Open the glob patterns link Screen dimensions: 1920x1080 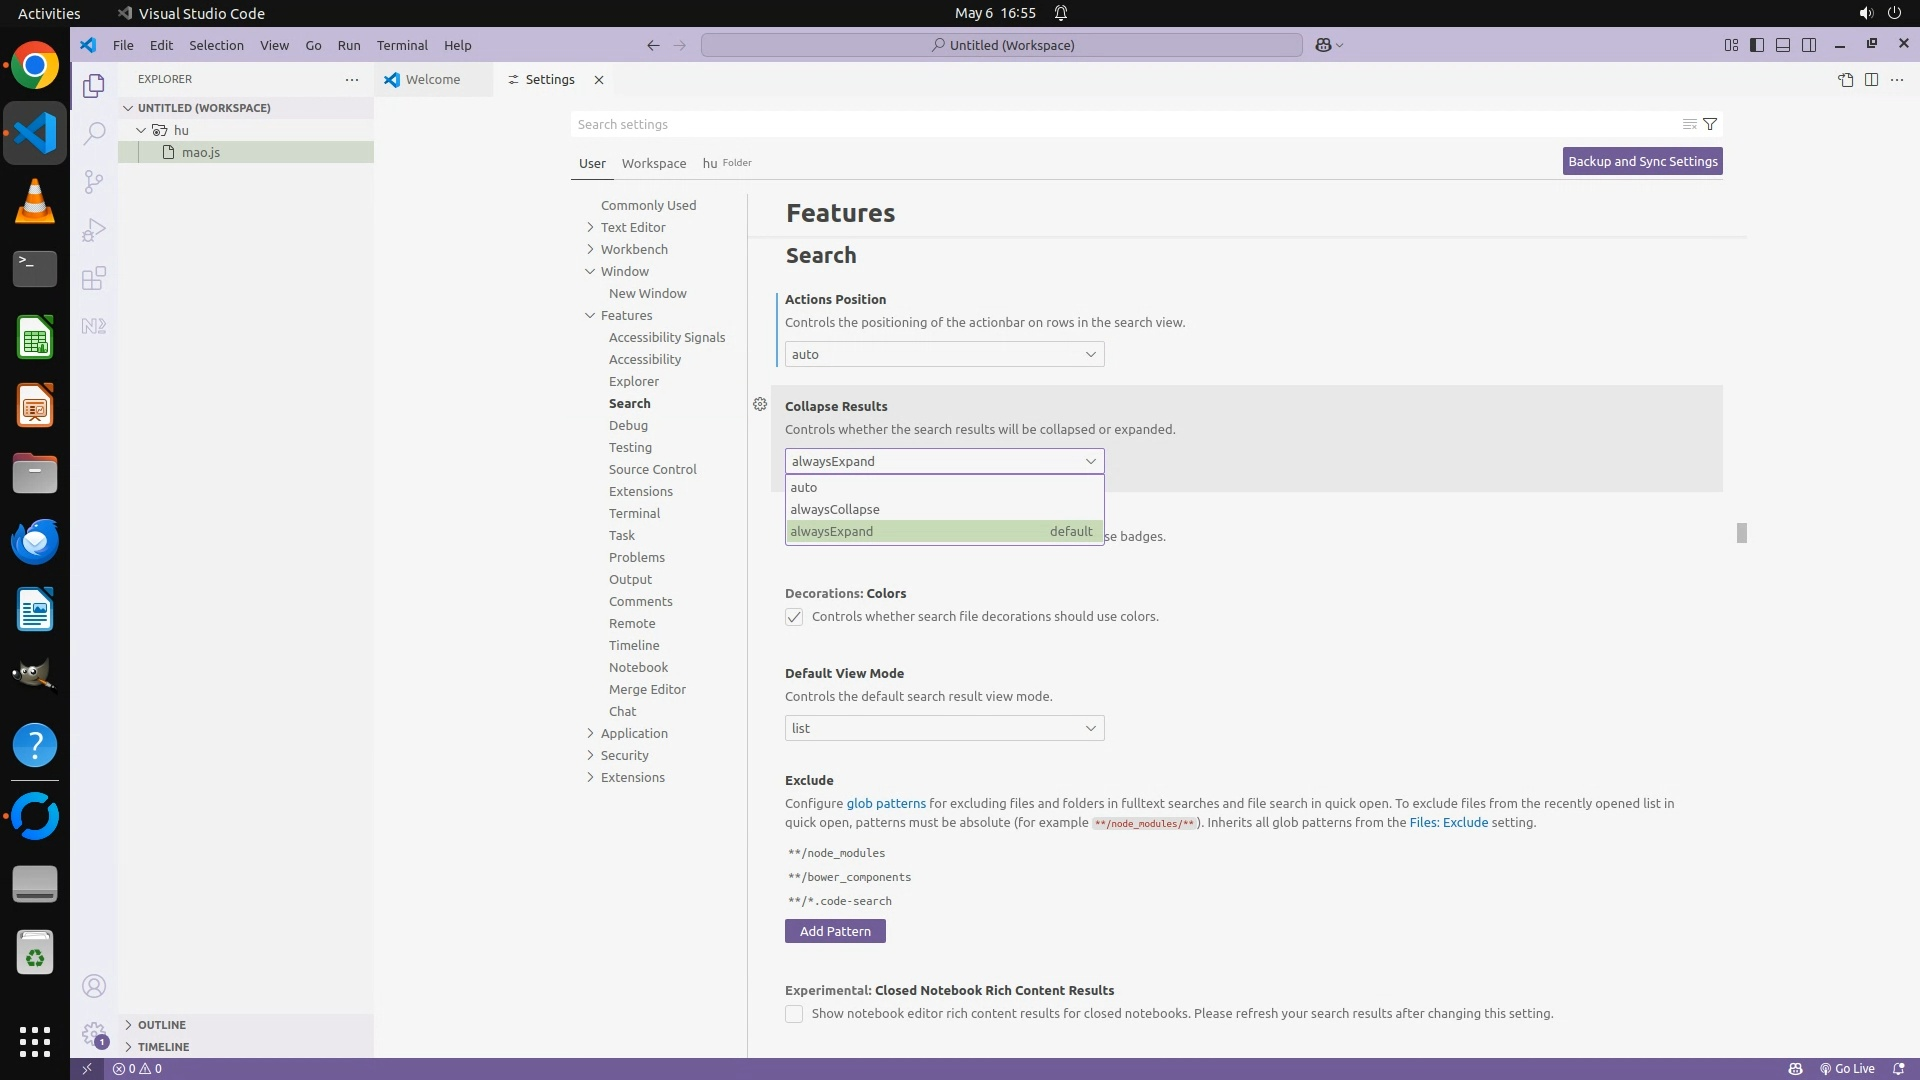pyautogui.click(x=886, y=803)
